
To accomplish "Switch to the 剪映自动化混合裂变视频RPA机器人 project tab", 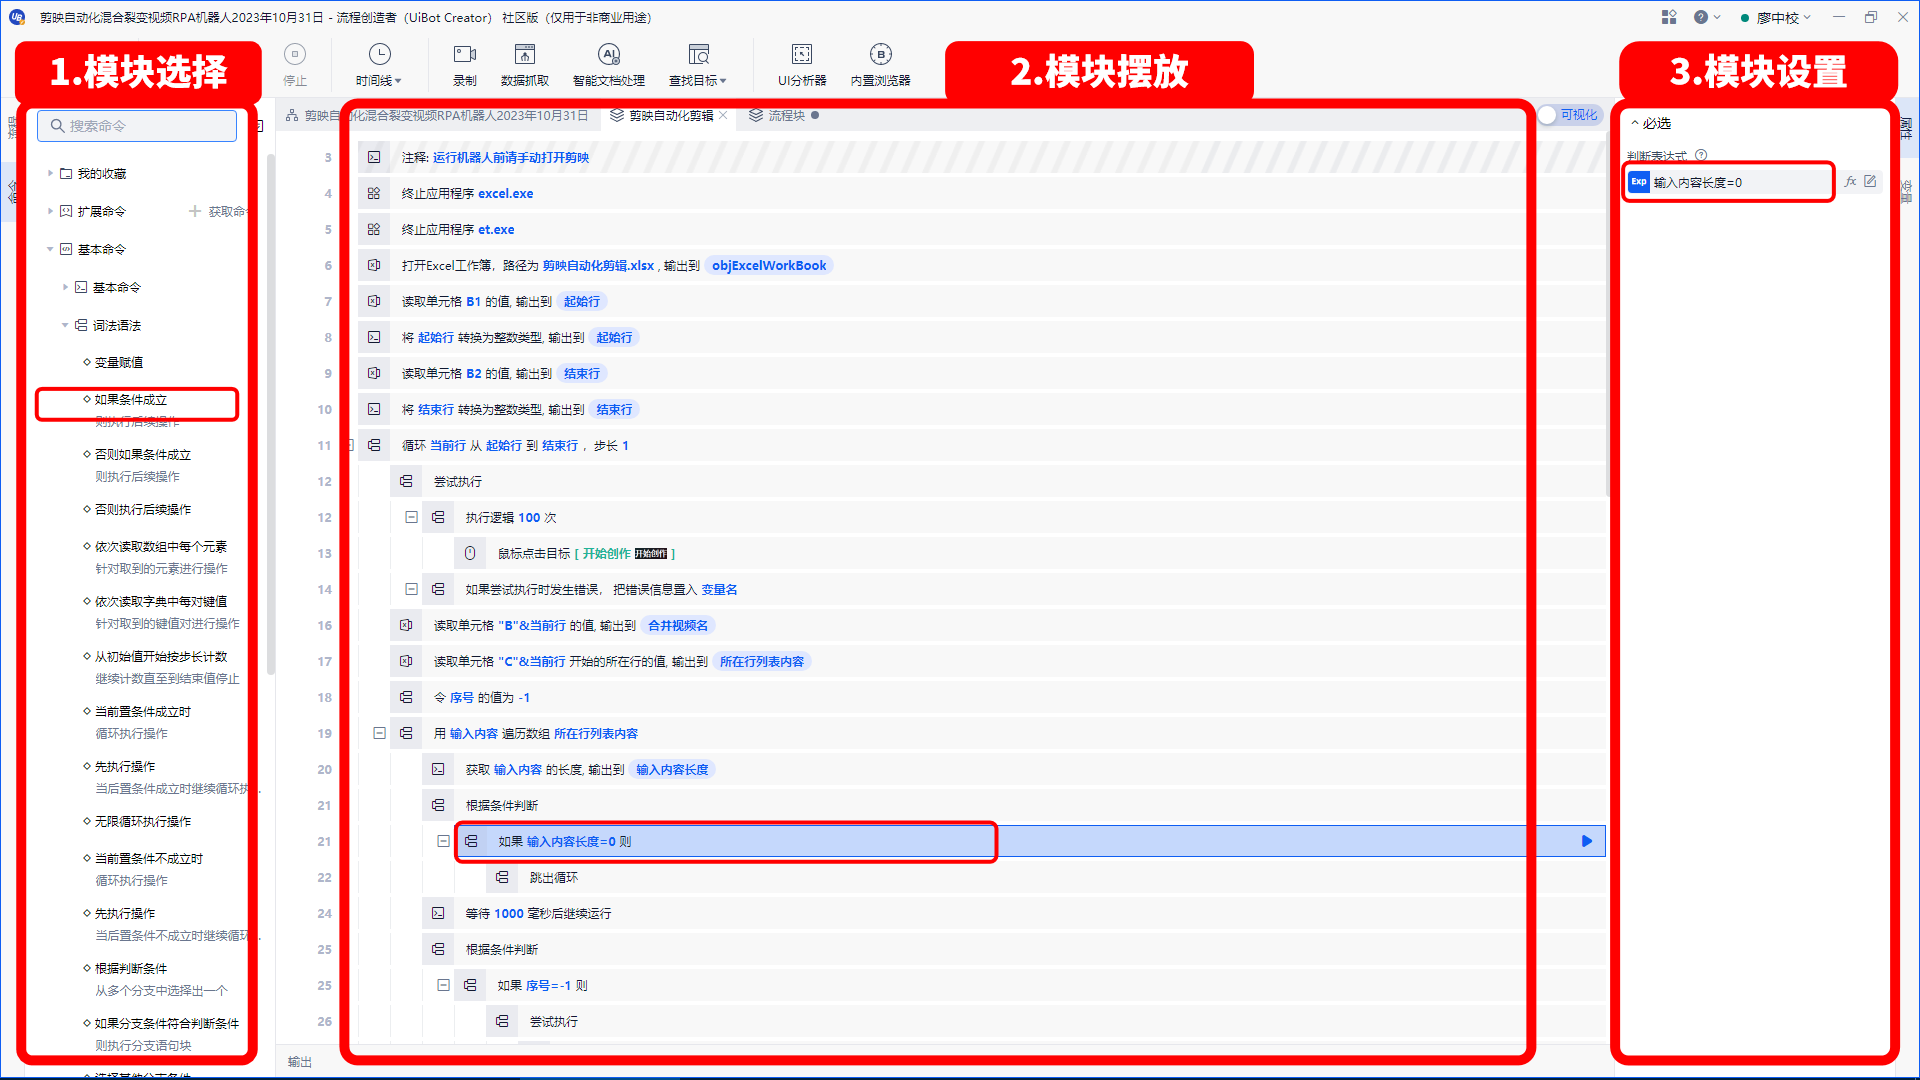I will tap(437, 115).
